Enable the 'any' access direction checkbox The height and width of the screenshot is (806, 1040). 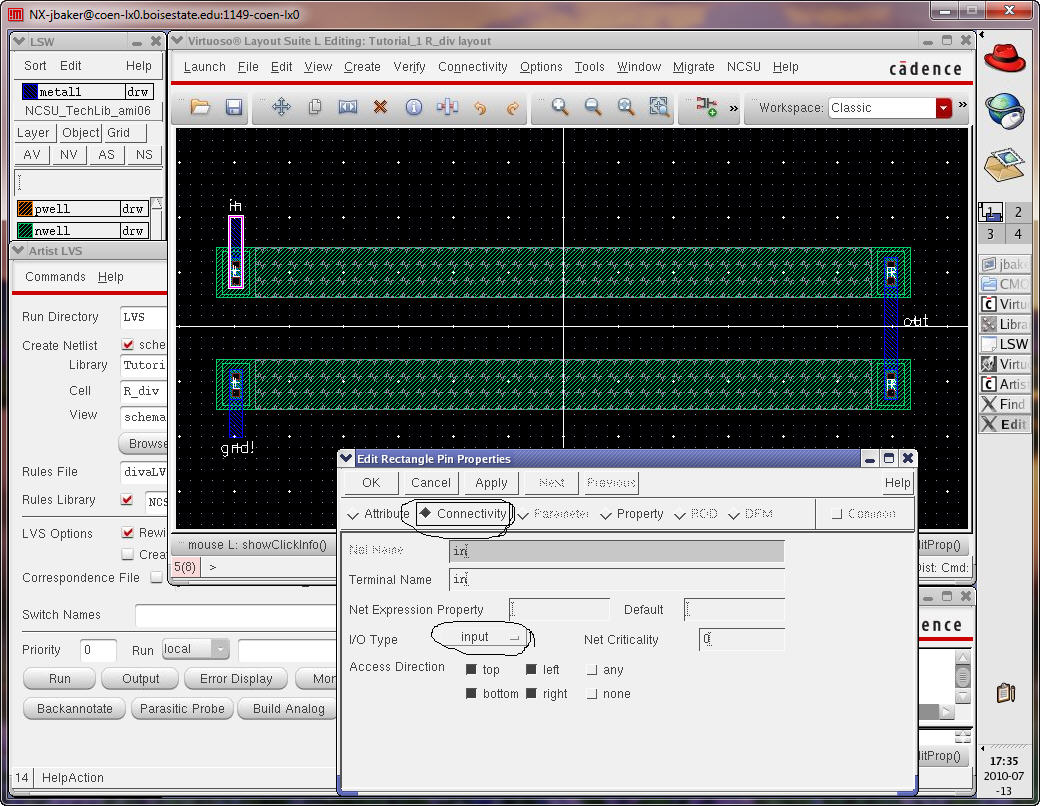[x=592, y=670]
